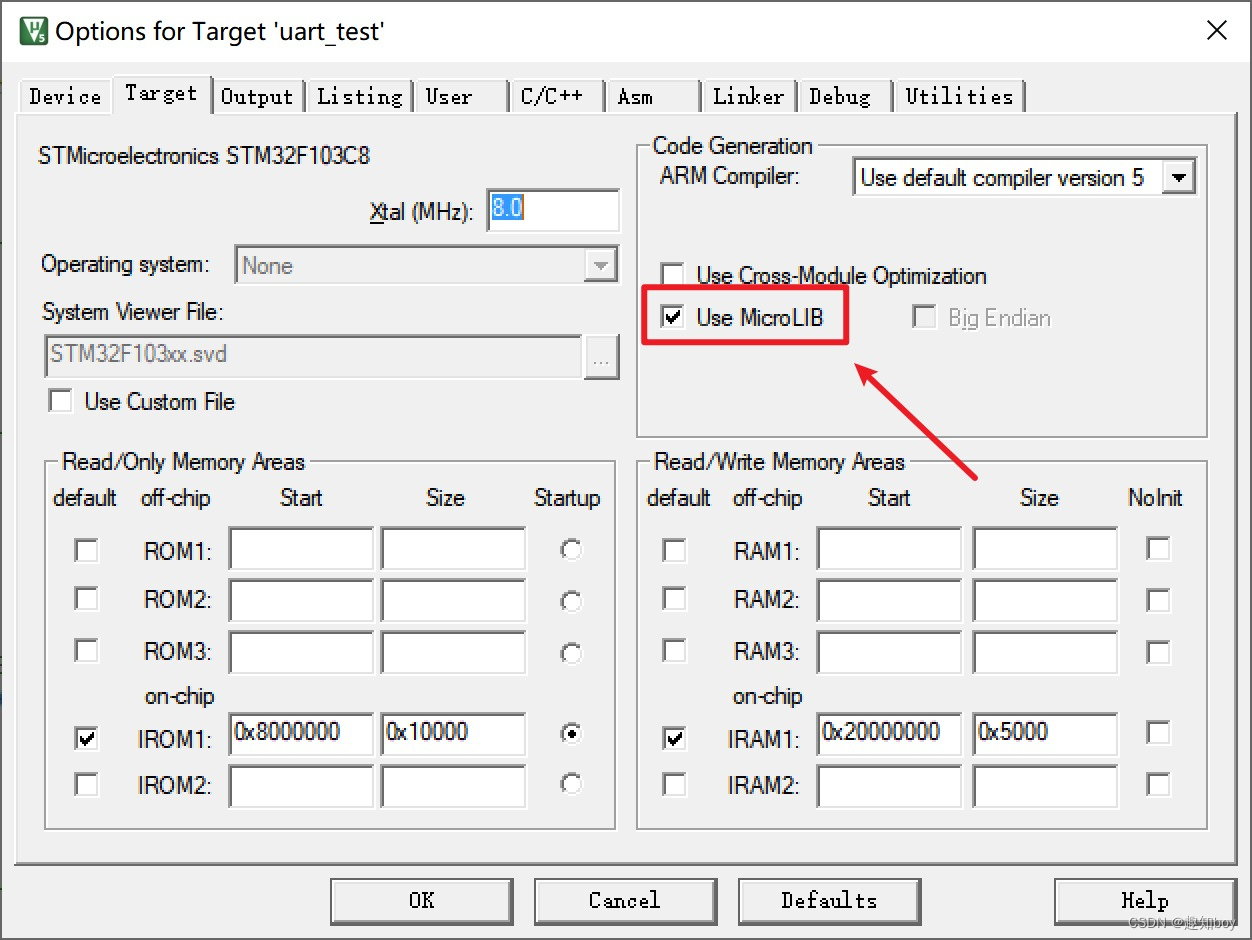Click the IRAM1 Start address field
Image resolution: width=1252 pixels, height=940 pixels.
coord(889,733)
